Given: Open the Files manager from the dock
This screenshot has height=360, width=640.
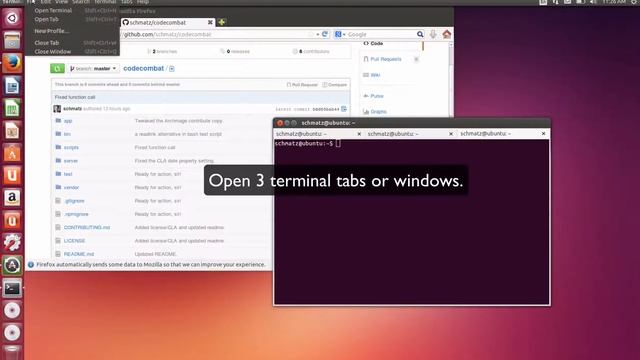Looking at the screenshot, I should (12, 40).
